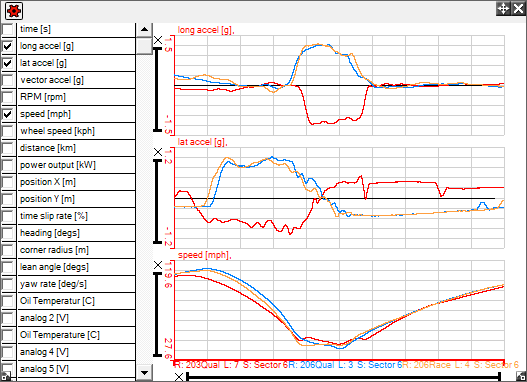Select the 'wheel speed [kph]' variable label
This screenshot has height=382, width=527.
pos(57,131)
